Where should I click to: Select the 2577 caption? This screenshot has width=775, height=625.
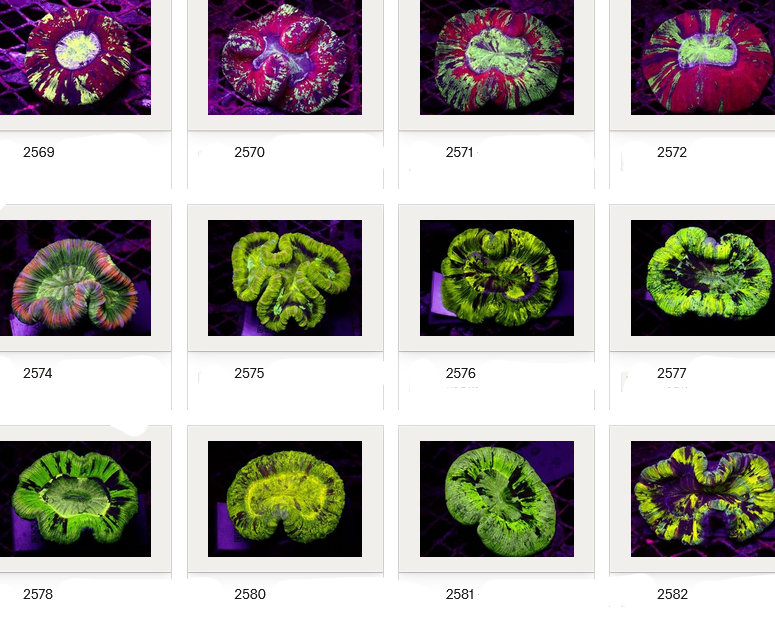672,374
